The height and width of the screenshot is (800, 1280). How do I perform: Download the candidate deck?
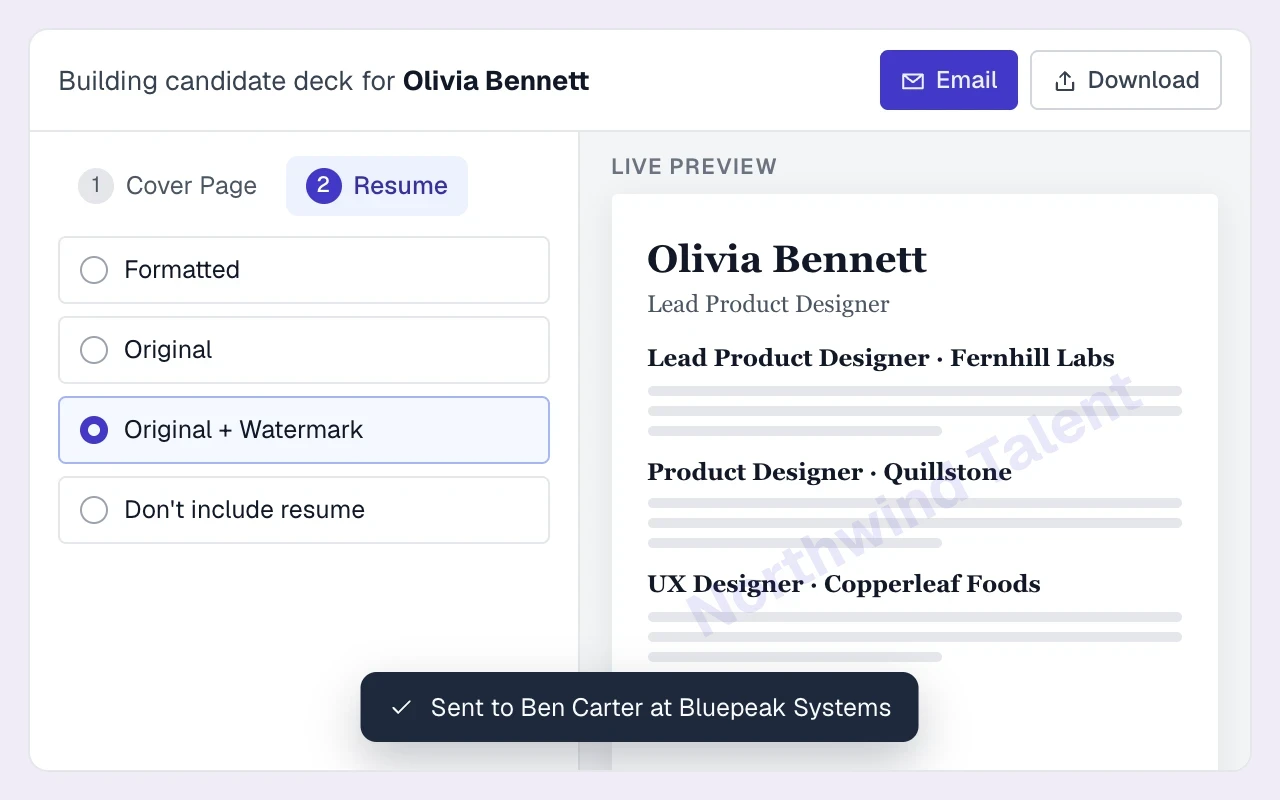[1126, 80]
